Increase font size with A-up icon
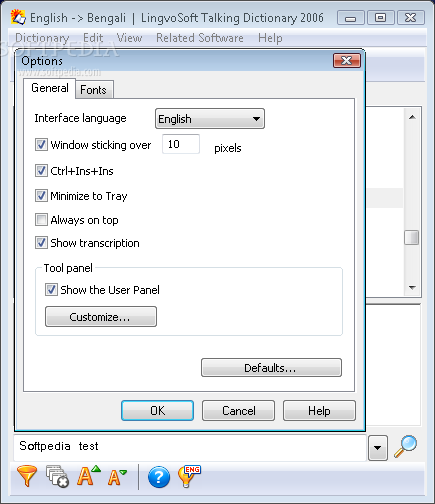 click(88, 475)
